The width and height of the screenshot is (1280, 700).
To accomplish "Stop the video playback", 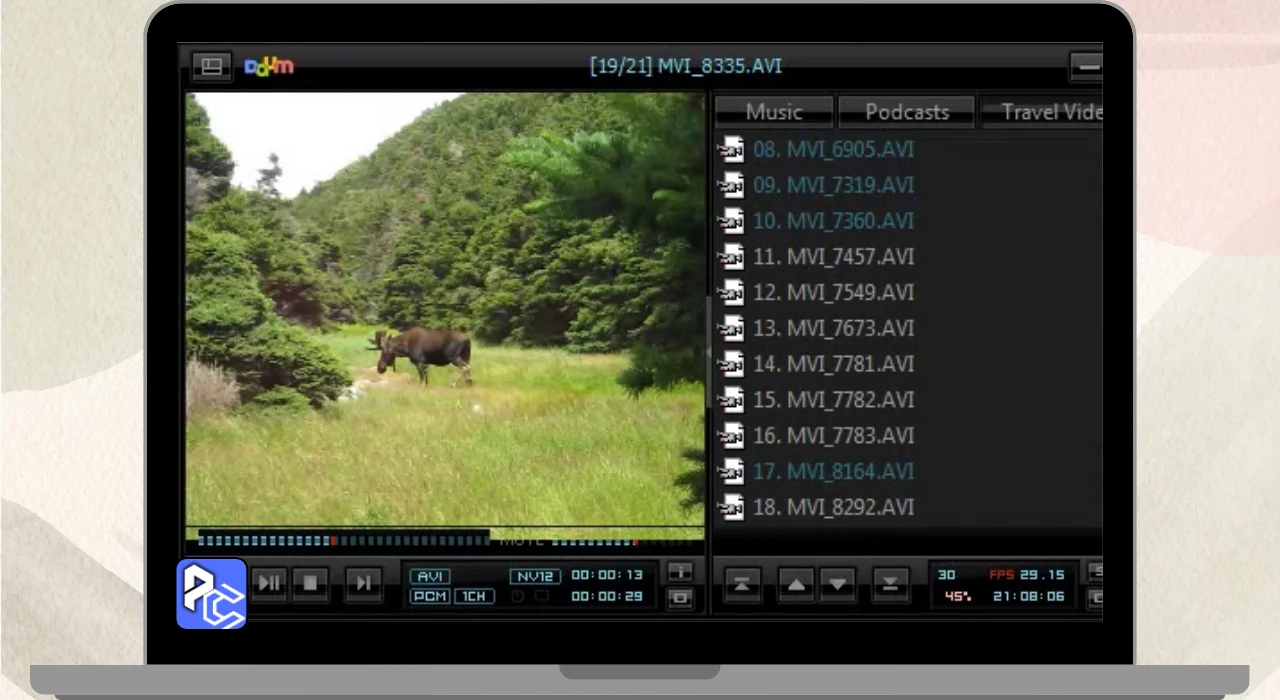I will coord(311,583).
